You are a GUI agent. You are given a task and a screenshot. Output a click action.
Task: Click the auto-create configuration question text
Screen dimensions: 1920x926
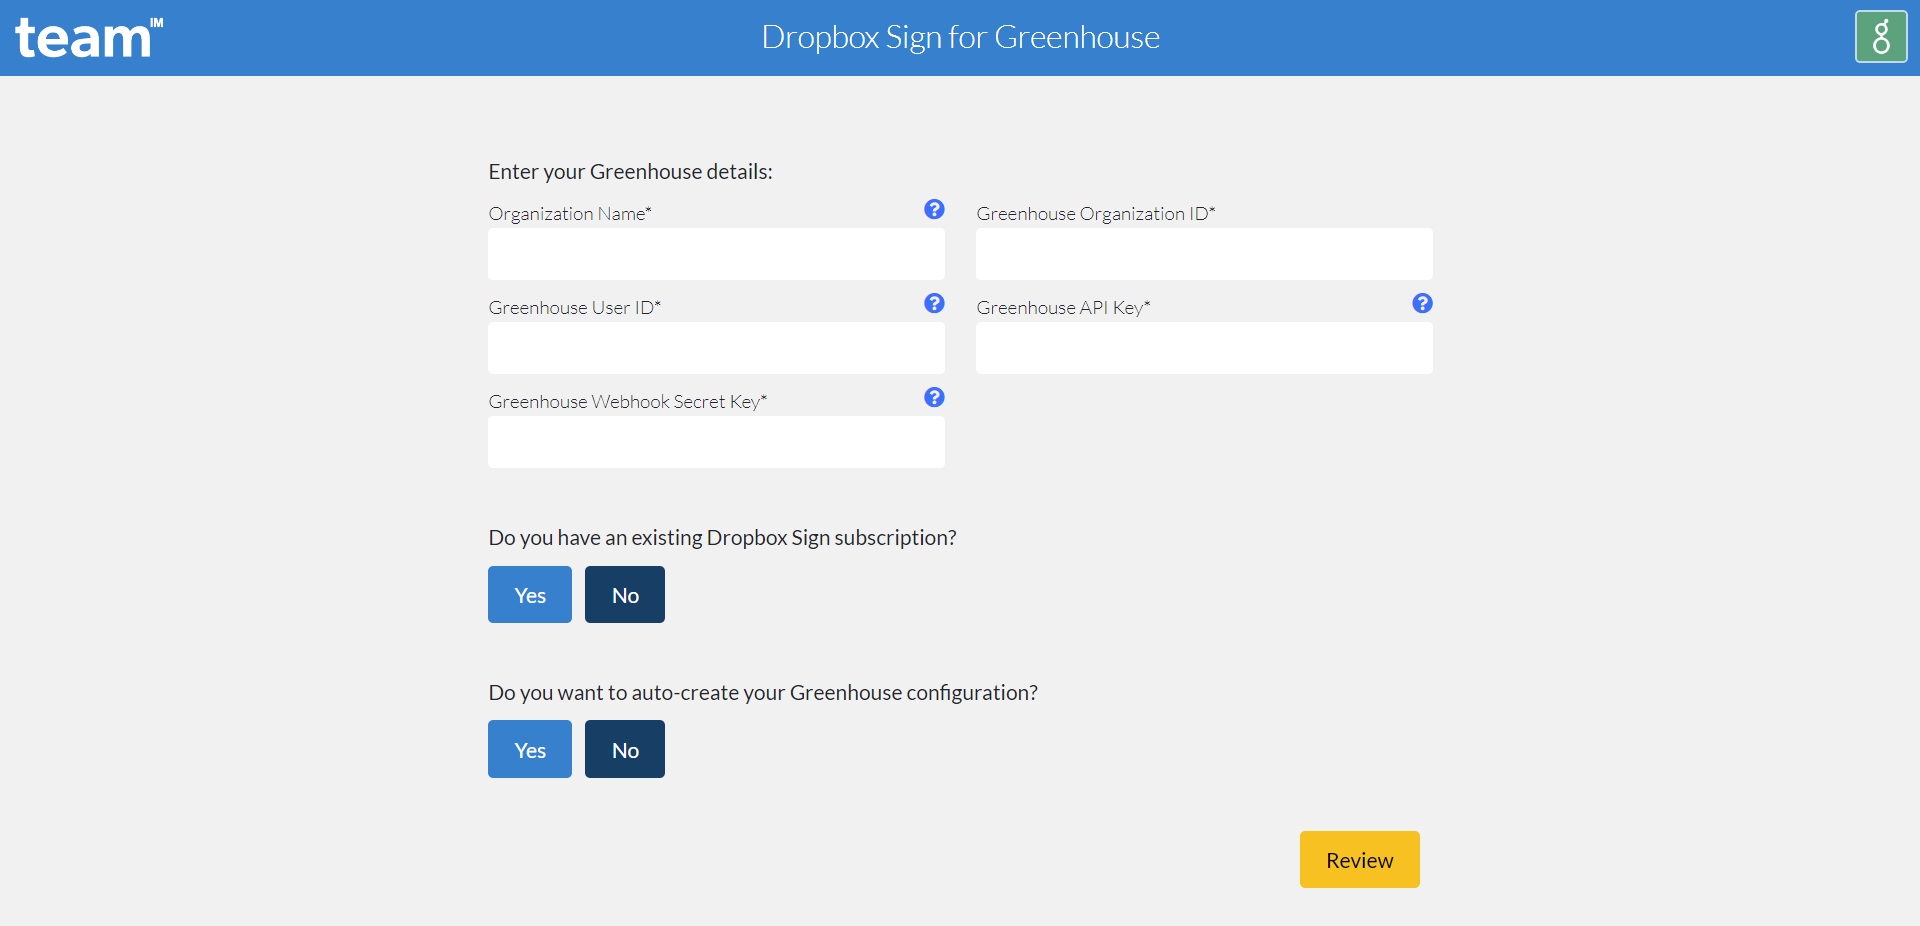click(x=763, y=692)
